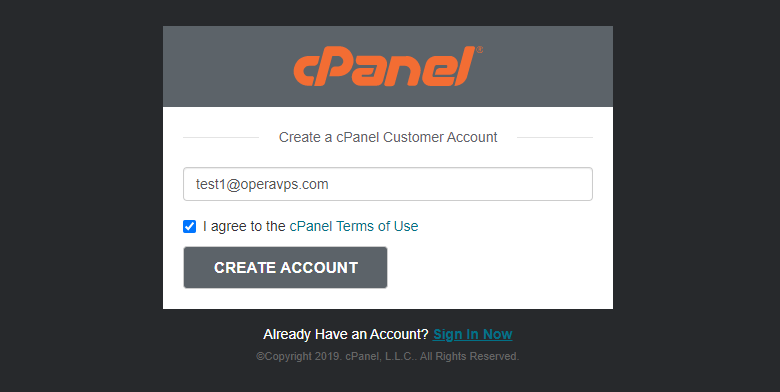The width and height of the screenshot is (780, 392).
Task: Click the "I agree to the" label text
Action: 244,226
